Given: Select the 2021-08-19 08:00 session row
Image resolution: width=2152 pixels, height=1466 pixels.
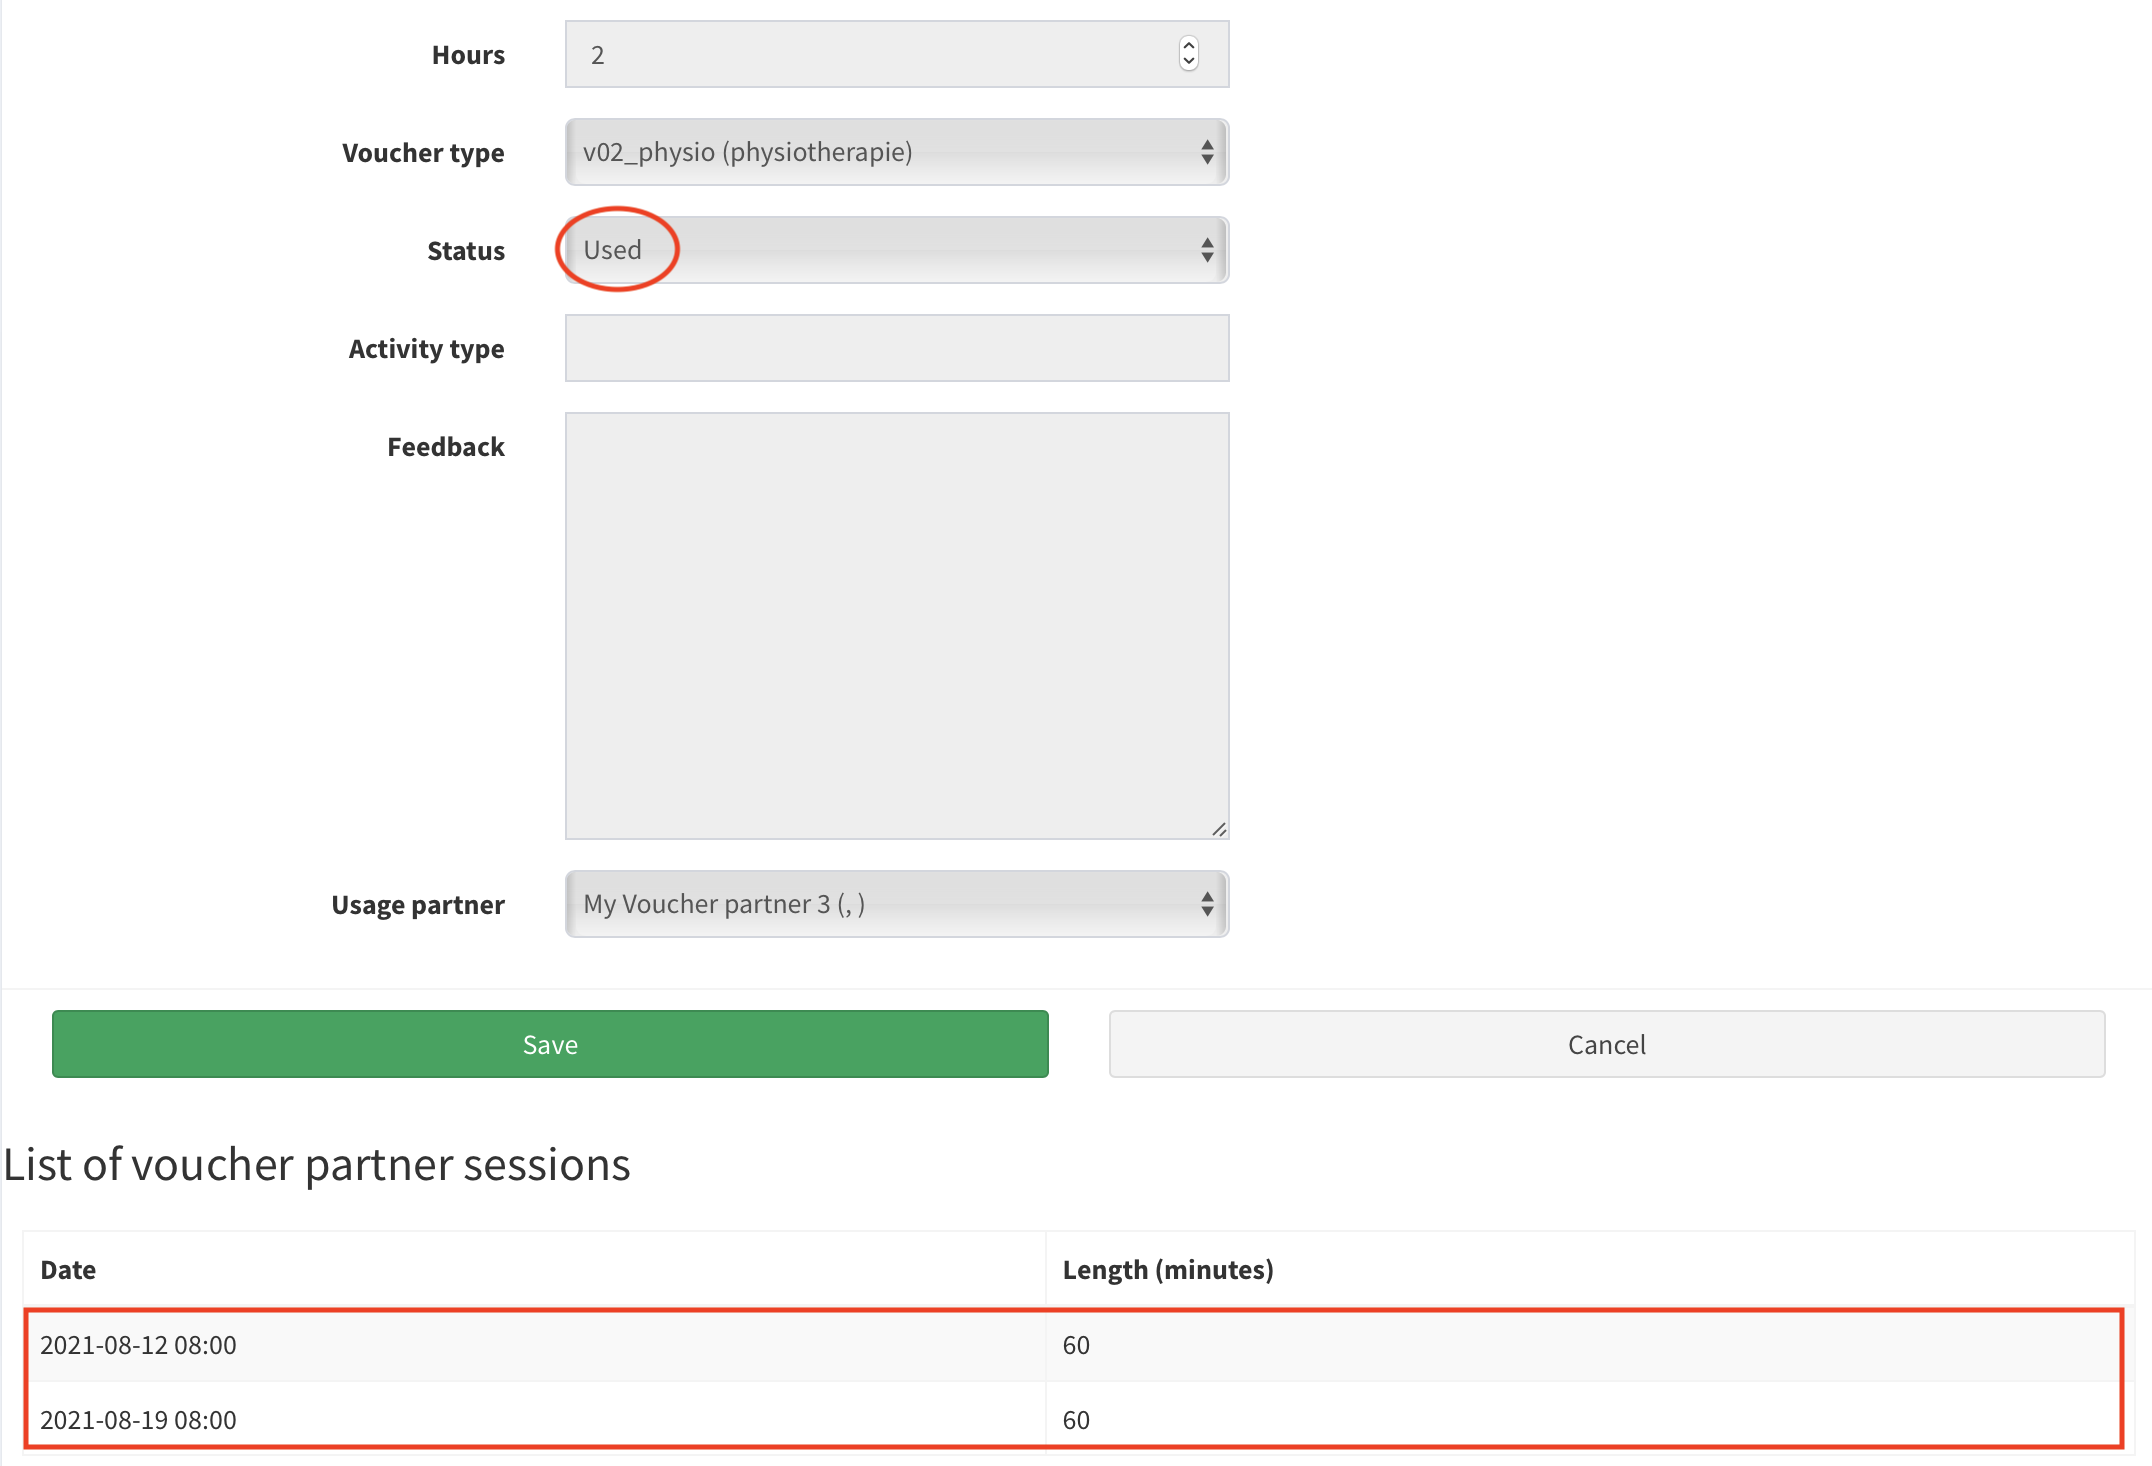Looking at the screenshot, I should tap(138, 1420).
